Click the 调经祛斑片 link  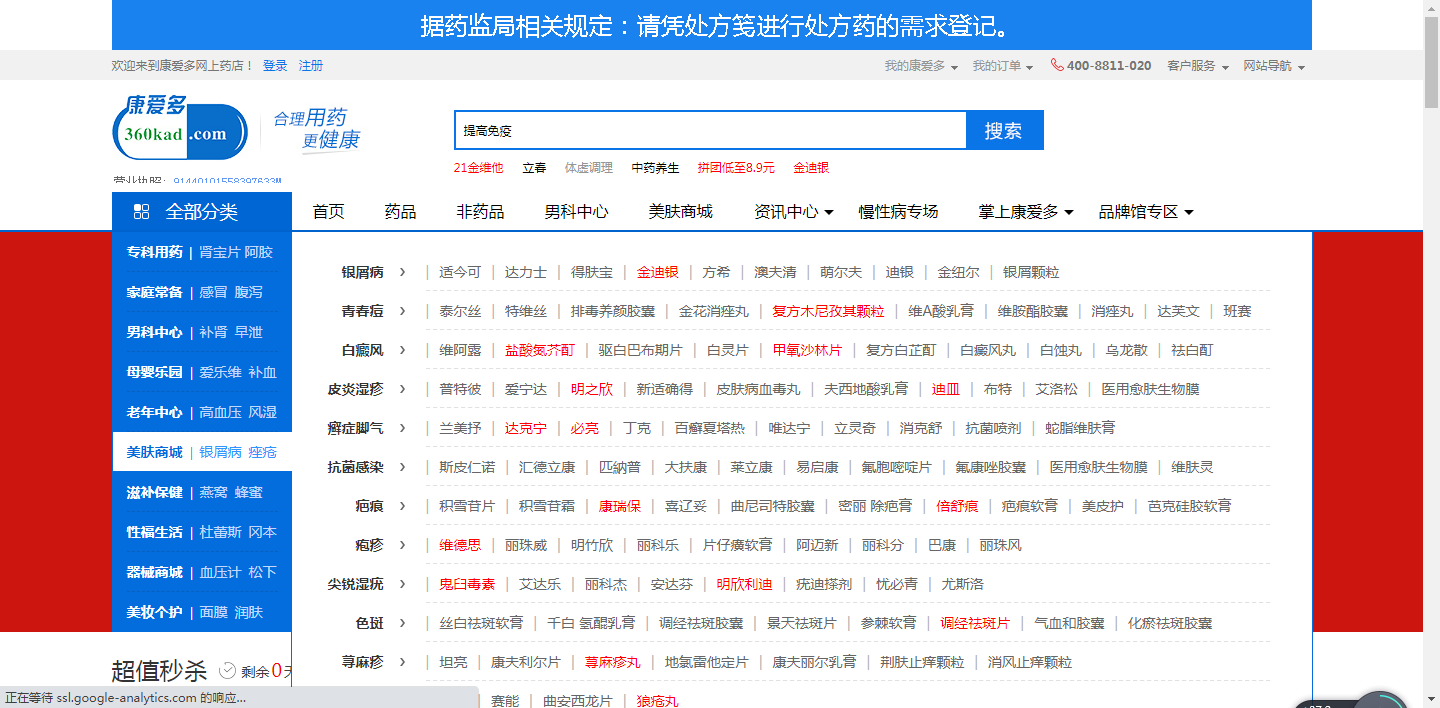pyautogui.click(x=975, y=623)
